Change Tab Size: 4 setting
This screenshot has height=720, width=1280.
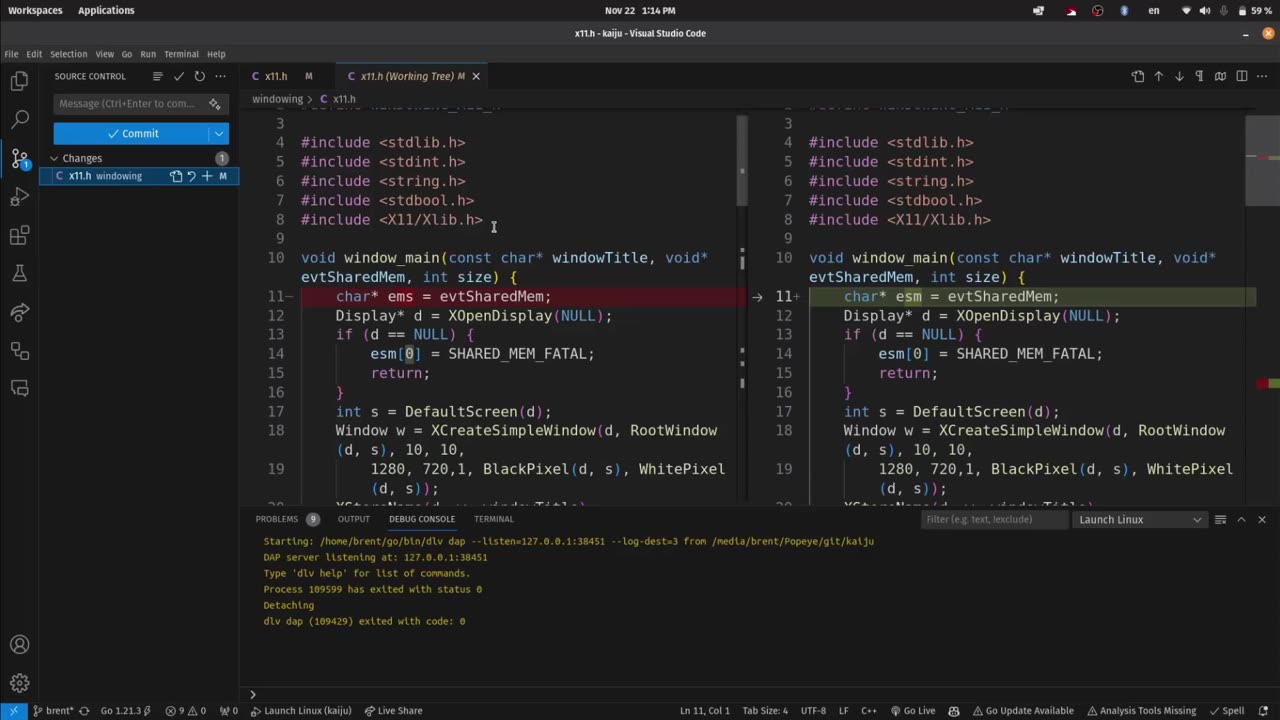point(765,711)
